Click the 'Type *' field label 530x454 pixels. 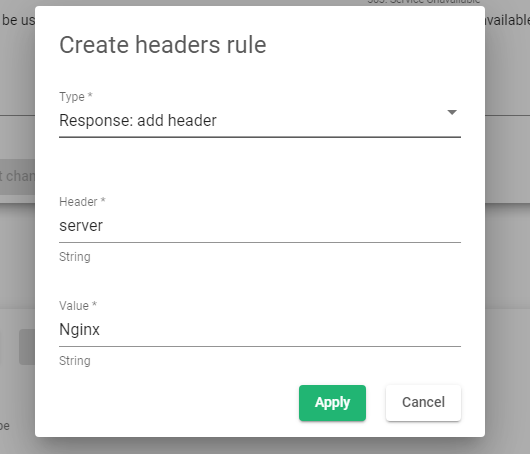(76, 97)
